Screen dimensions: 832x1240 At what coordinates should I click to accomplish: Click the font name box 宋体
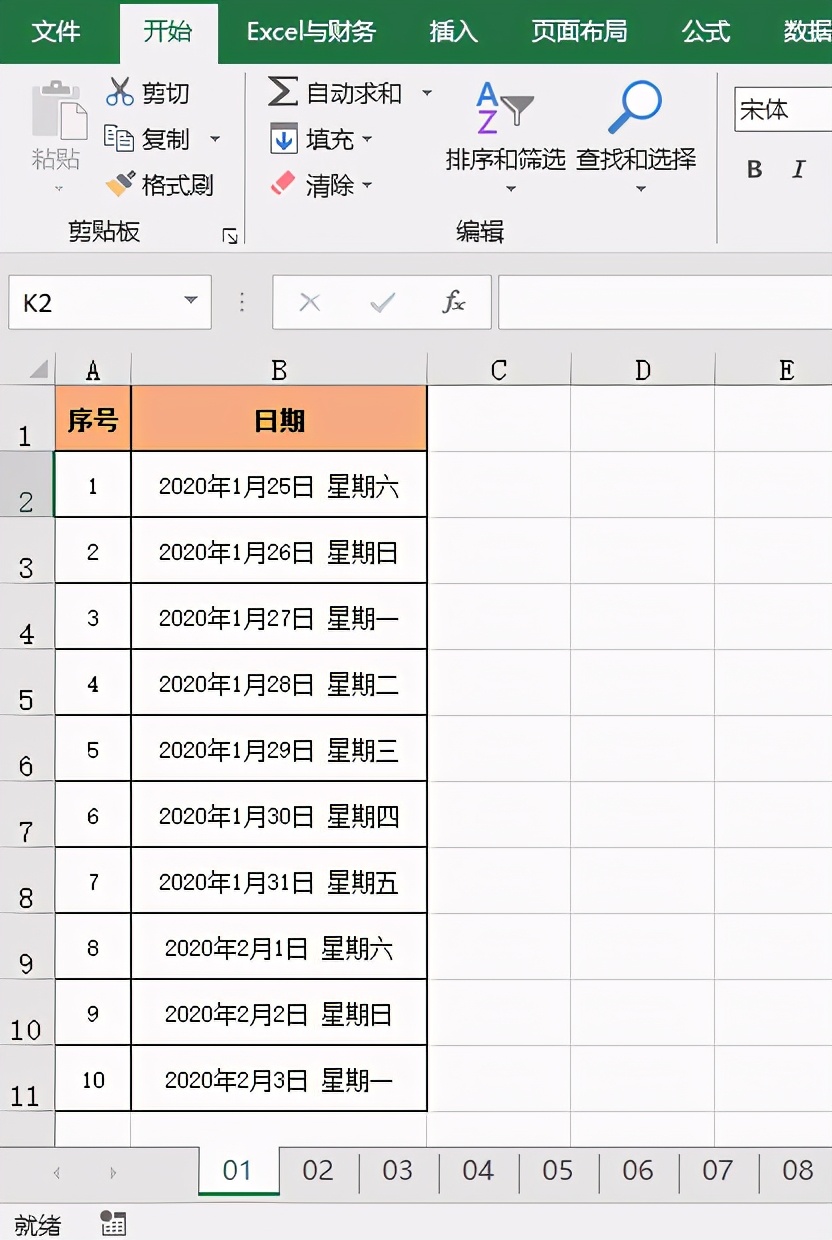pos(783,110)
